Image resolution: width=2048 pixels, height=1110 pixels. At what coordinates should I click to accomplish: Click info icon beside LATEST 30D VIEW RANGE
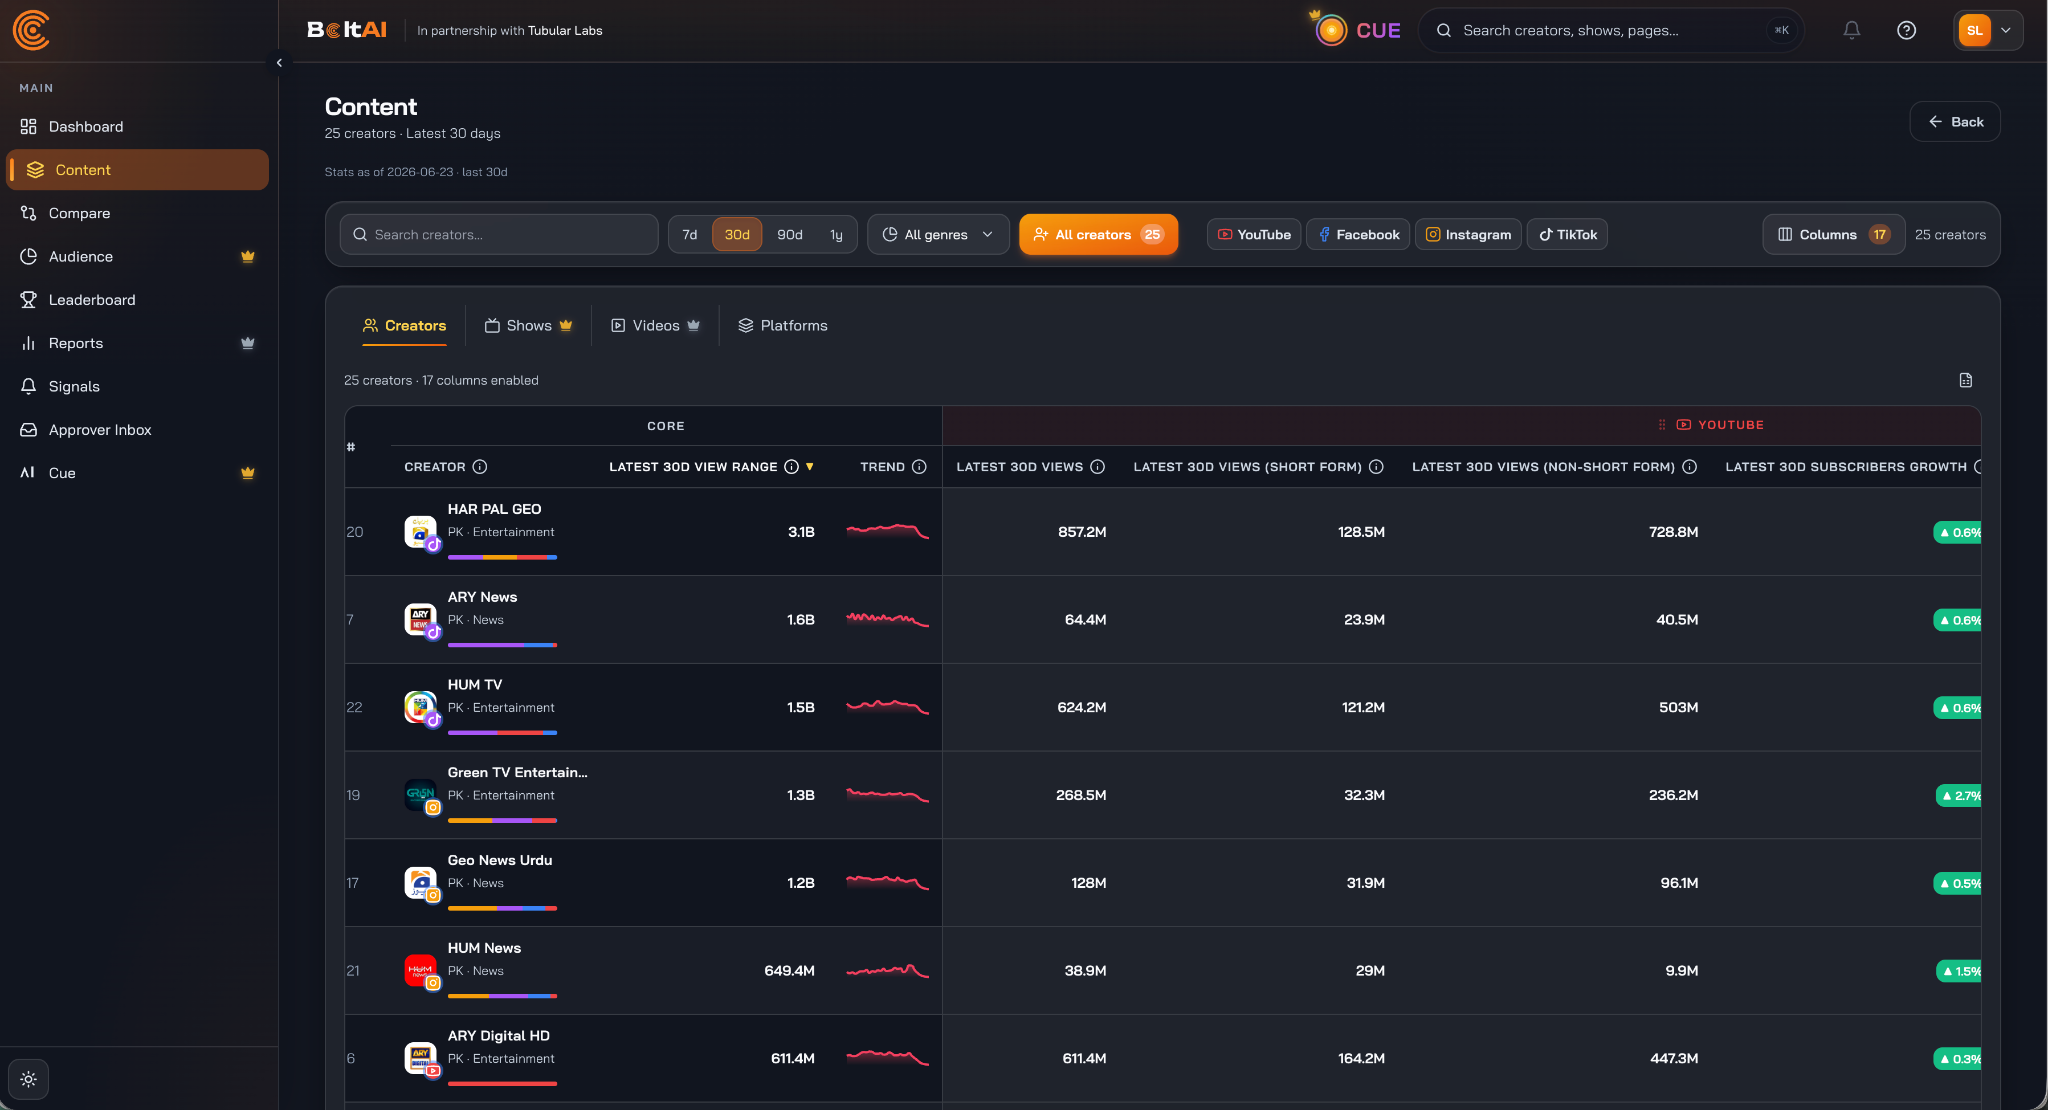point(792,467)
